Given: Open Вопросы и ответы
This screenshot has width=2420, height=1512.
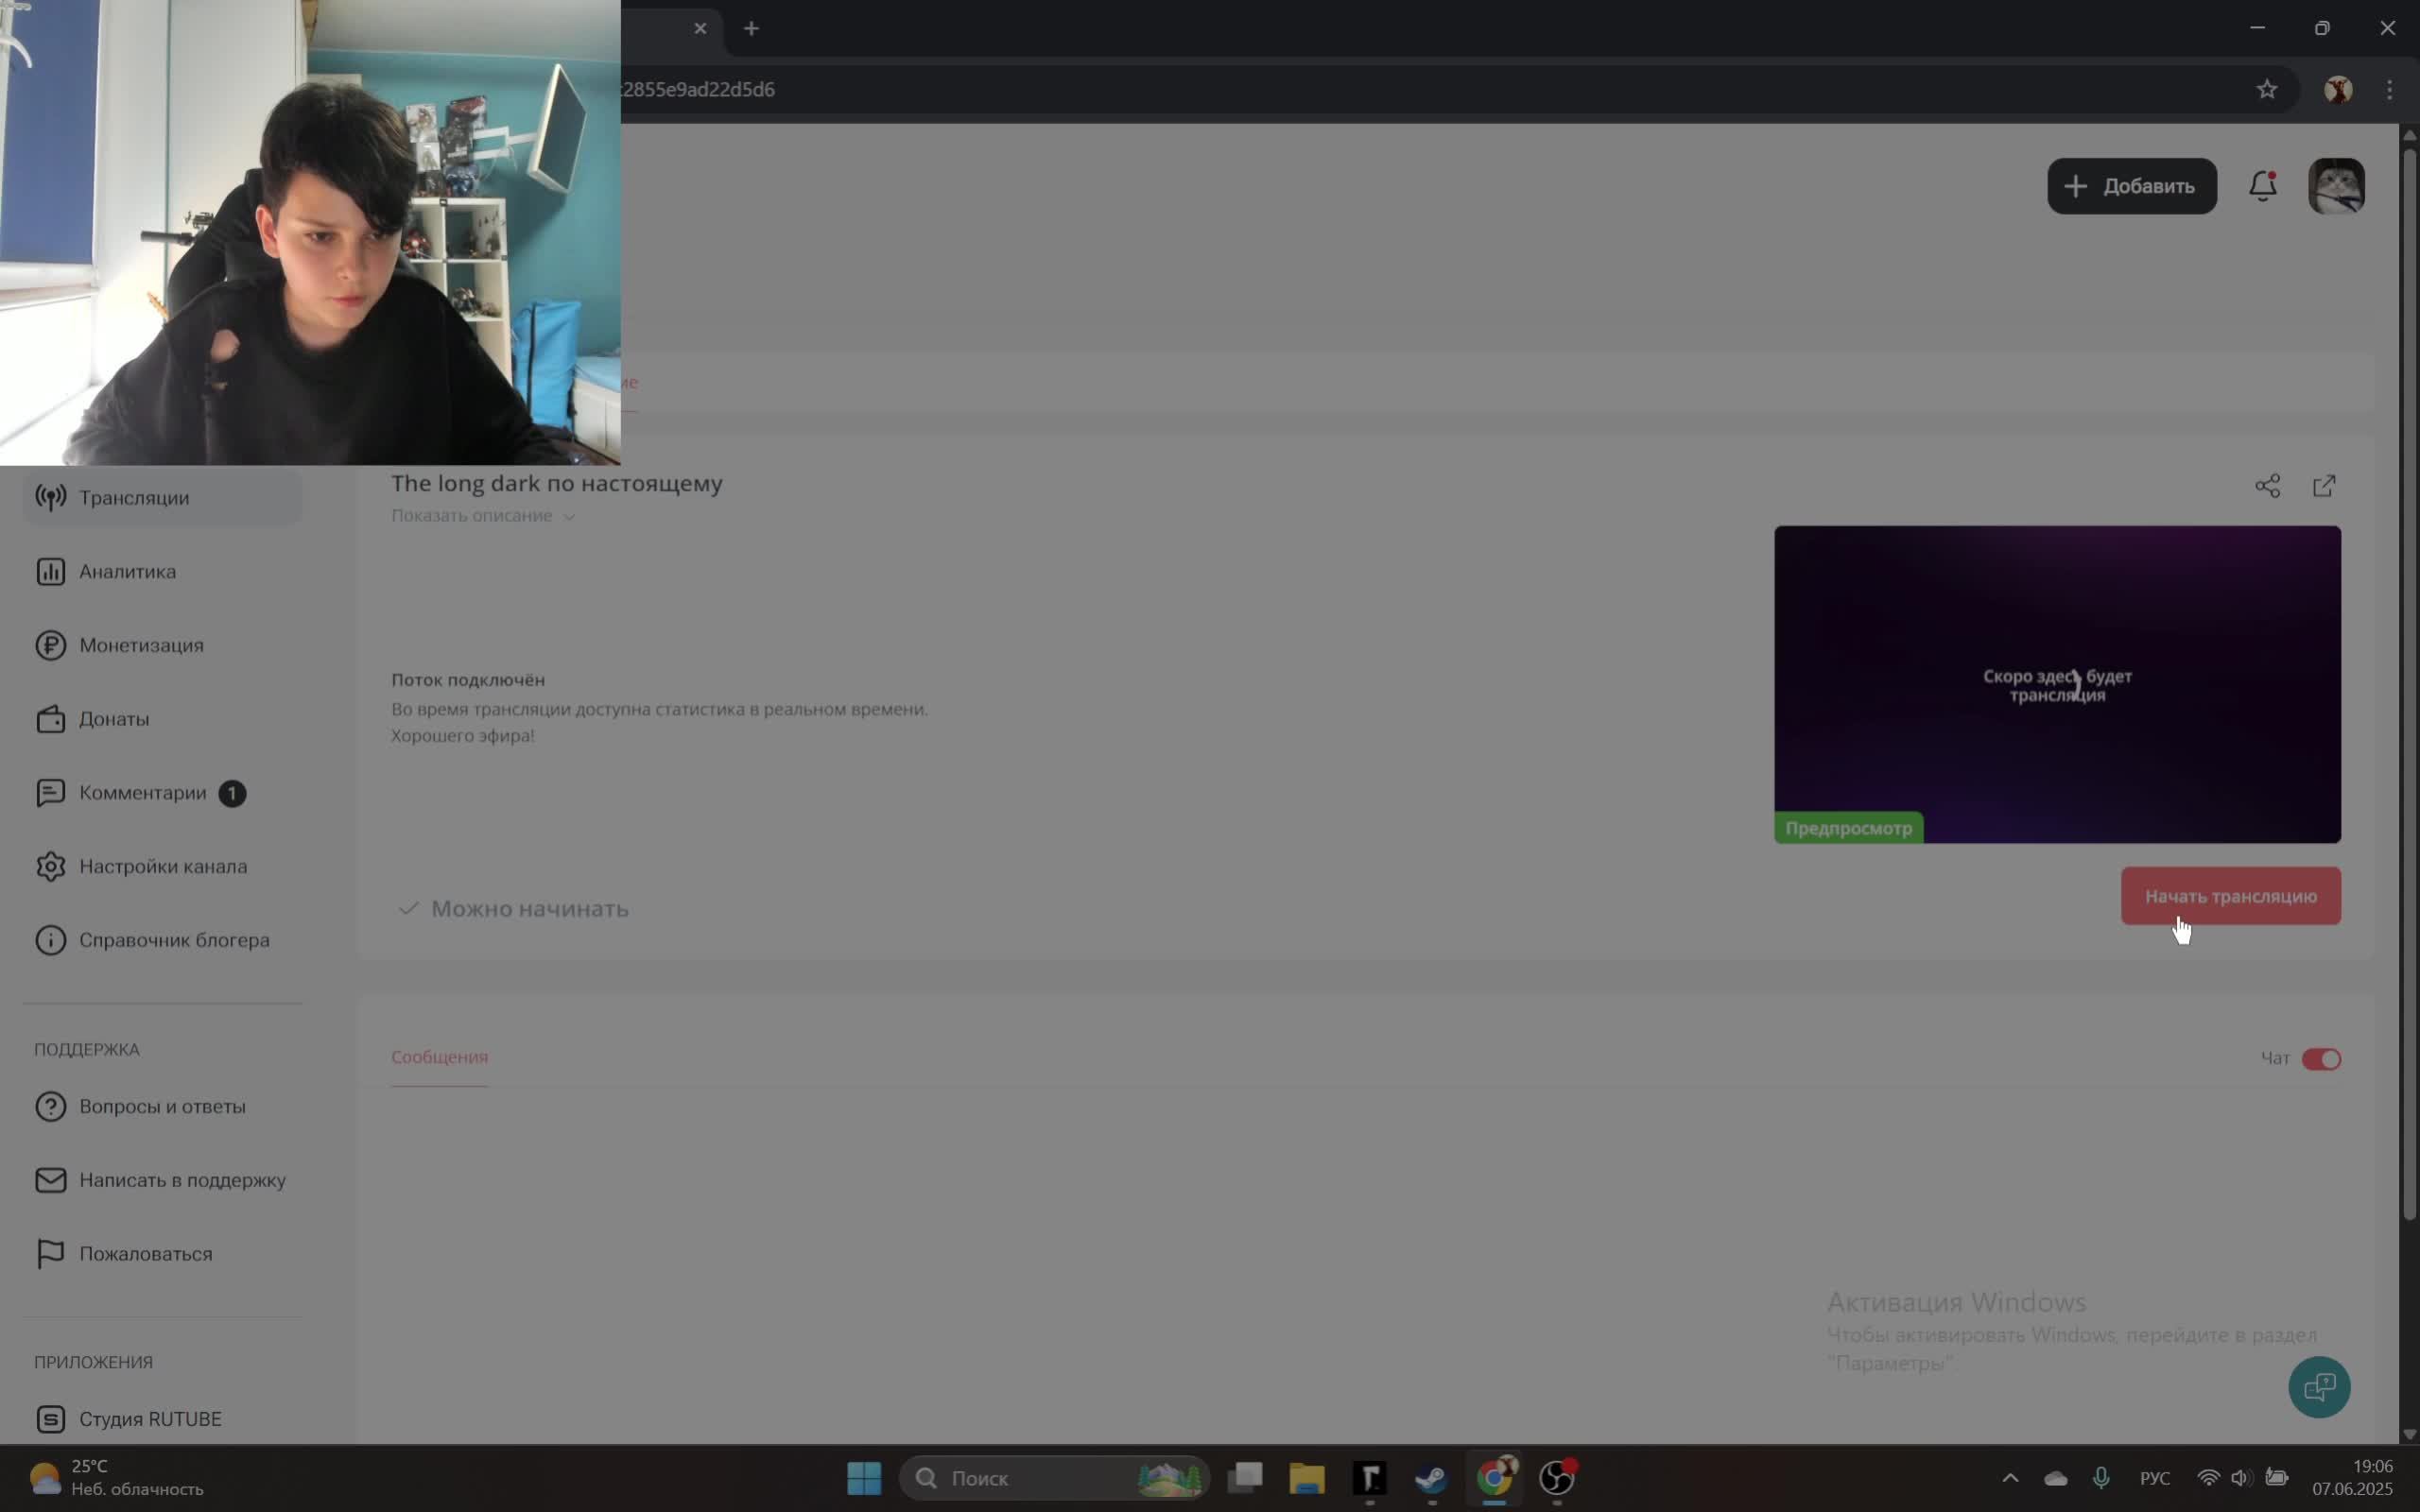Looking at the screenshot, I should point(162,1106).
